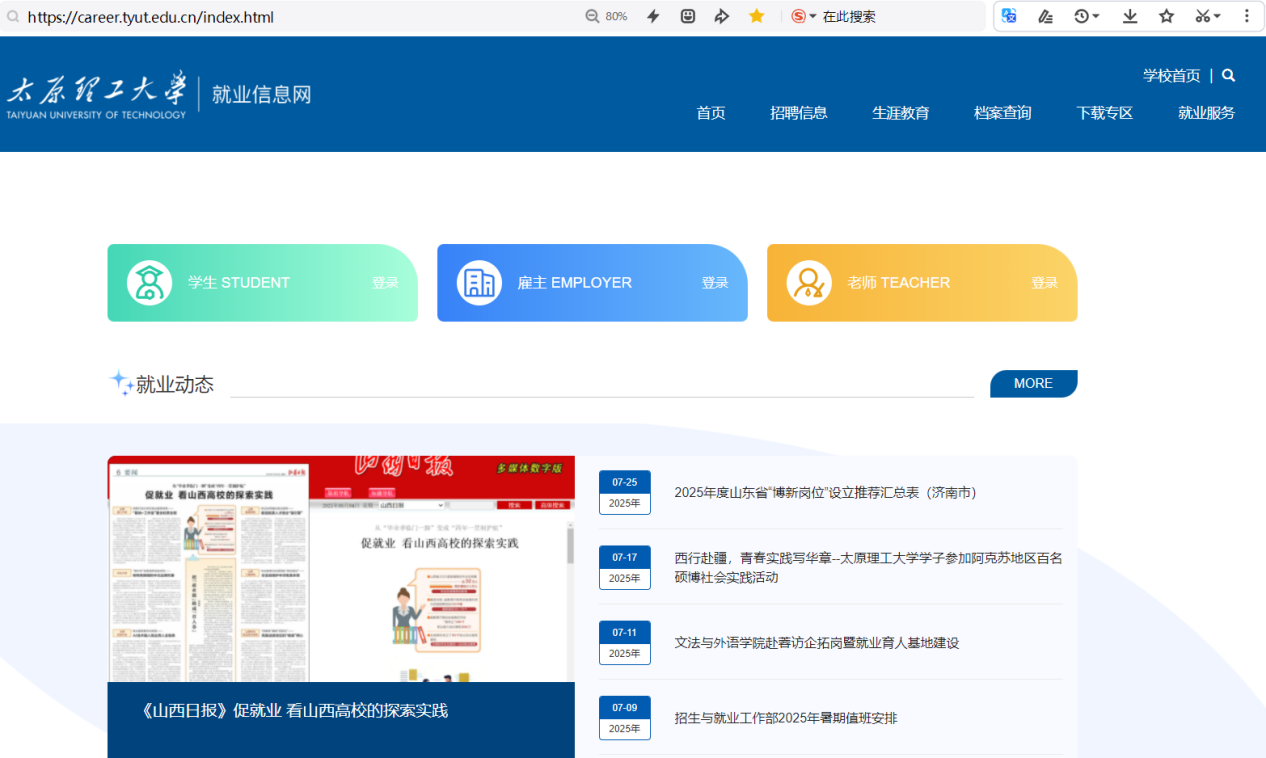The width and height of the screenshot is (1266, 758).
Task: Click the scissors screenshot icon
Action: pyautogui.click(x=1203, y=16)
